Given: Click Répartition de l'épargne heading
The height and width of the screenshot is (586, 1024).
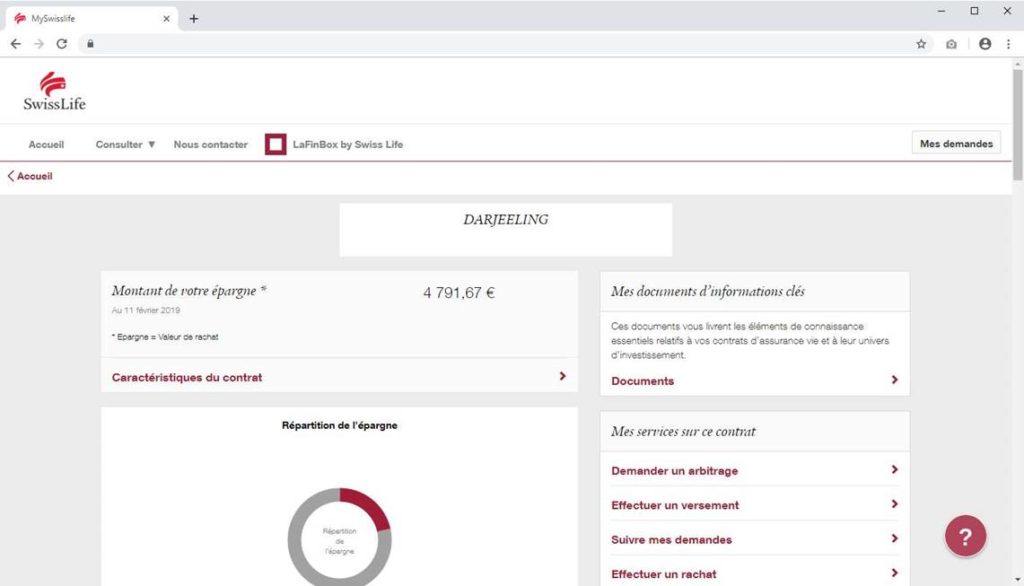Looking at the screenshot, I should (340, 425).
